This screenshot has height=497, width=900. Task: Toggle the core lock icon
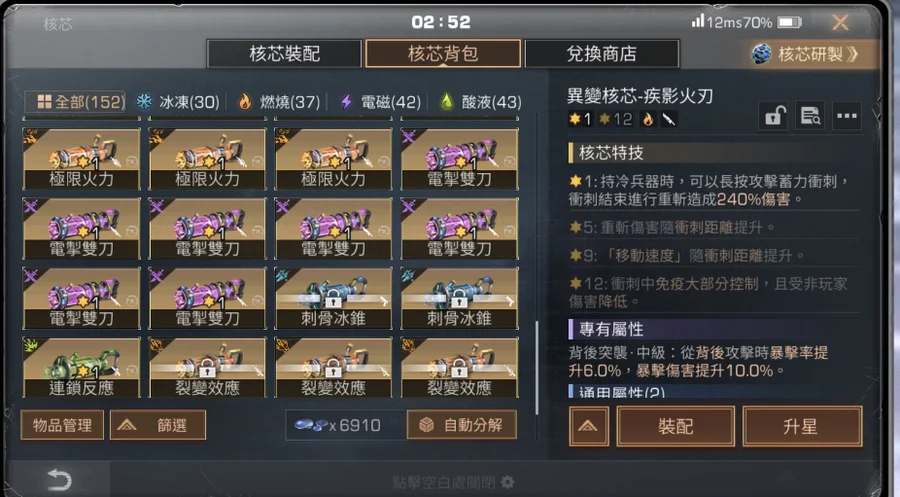tap(774, 116)
